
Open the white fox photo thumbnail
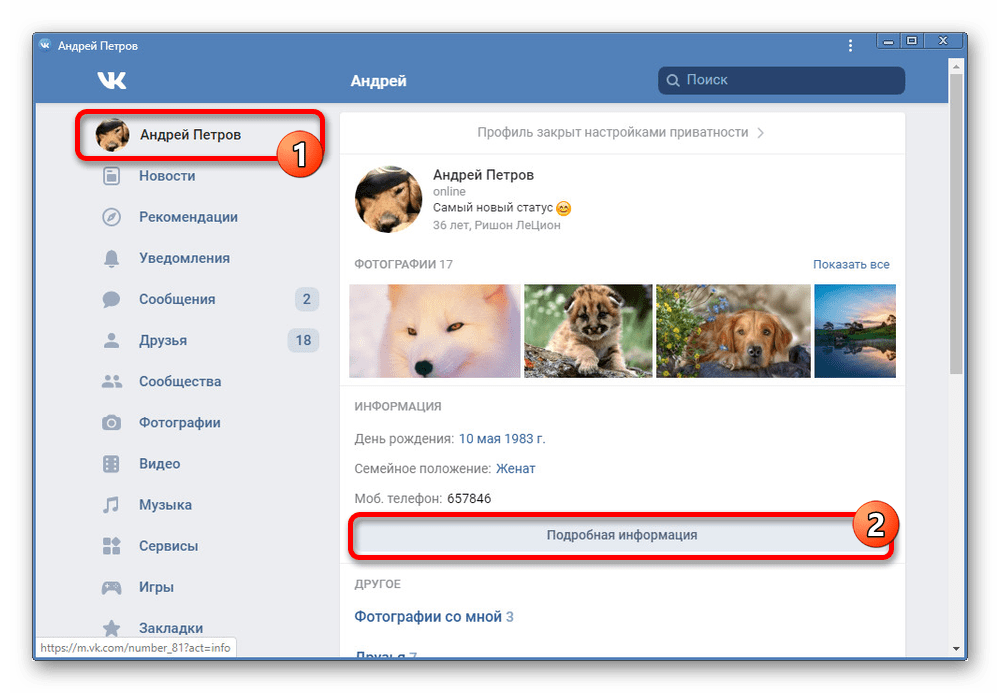point(435,331)
